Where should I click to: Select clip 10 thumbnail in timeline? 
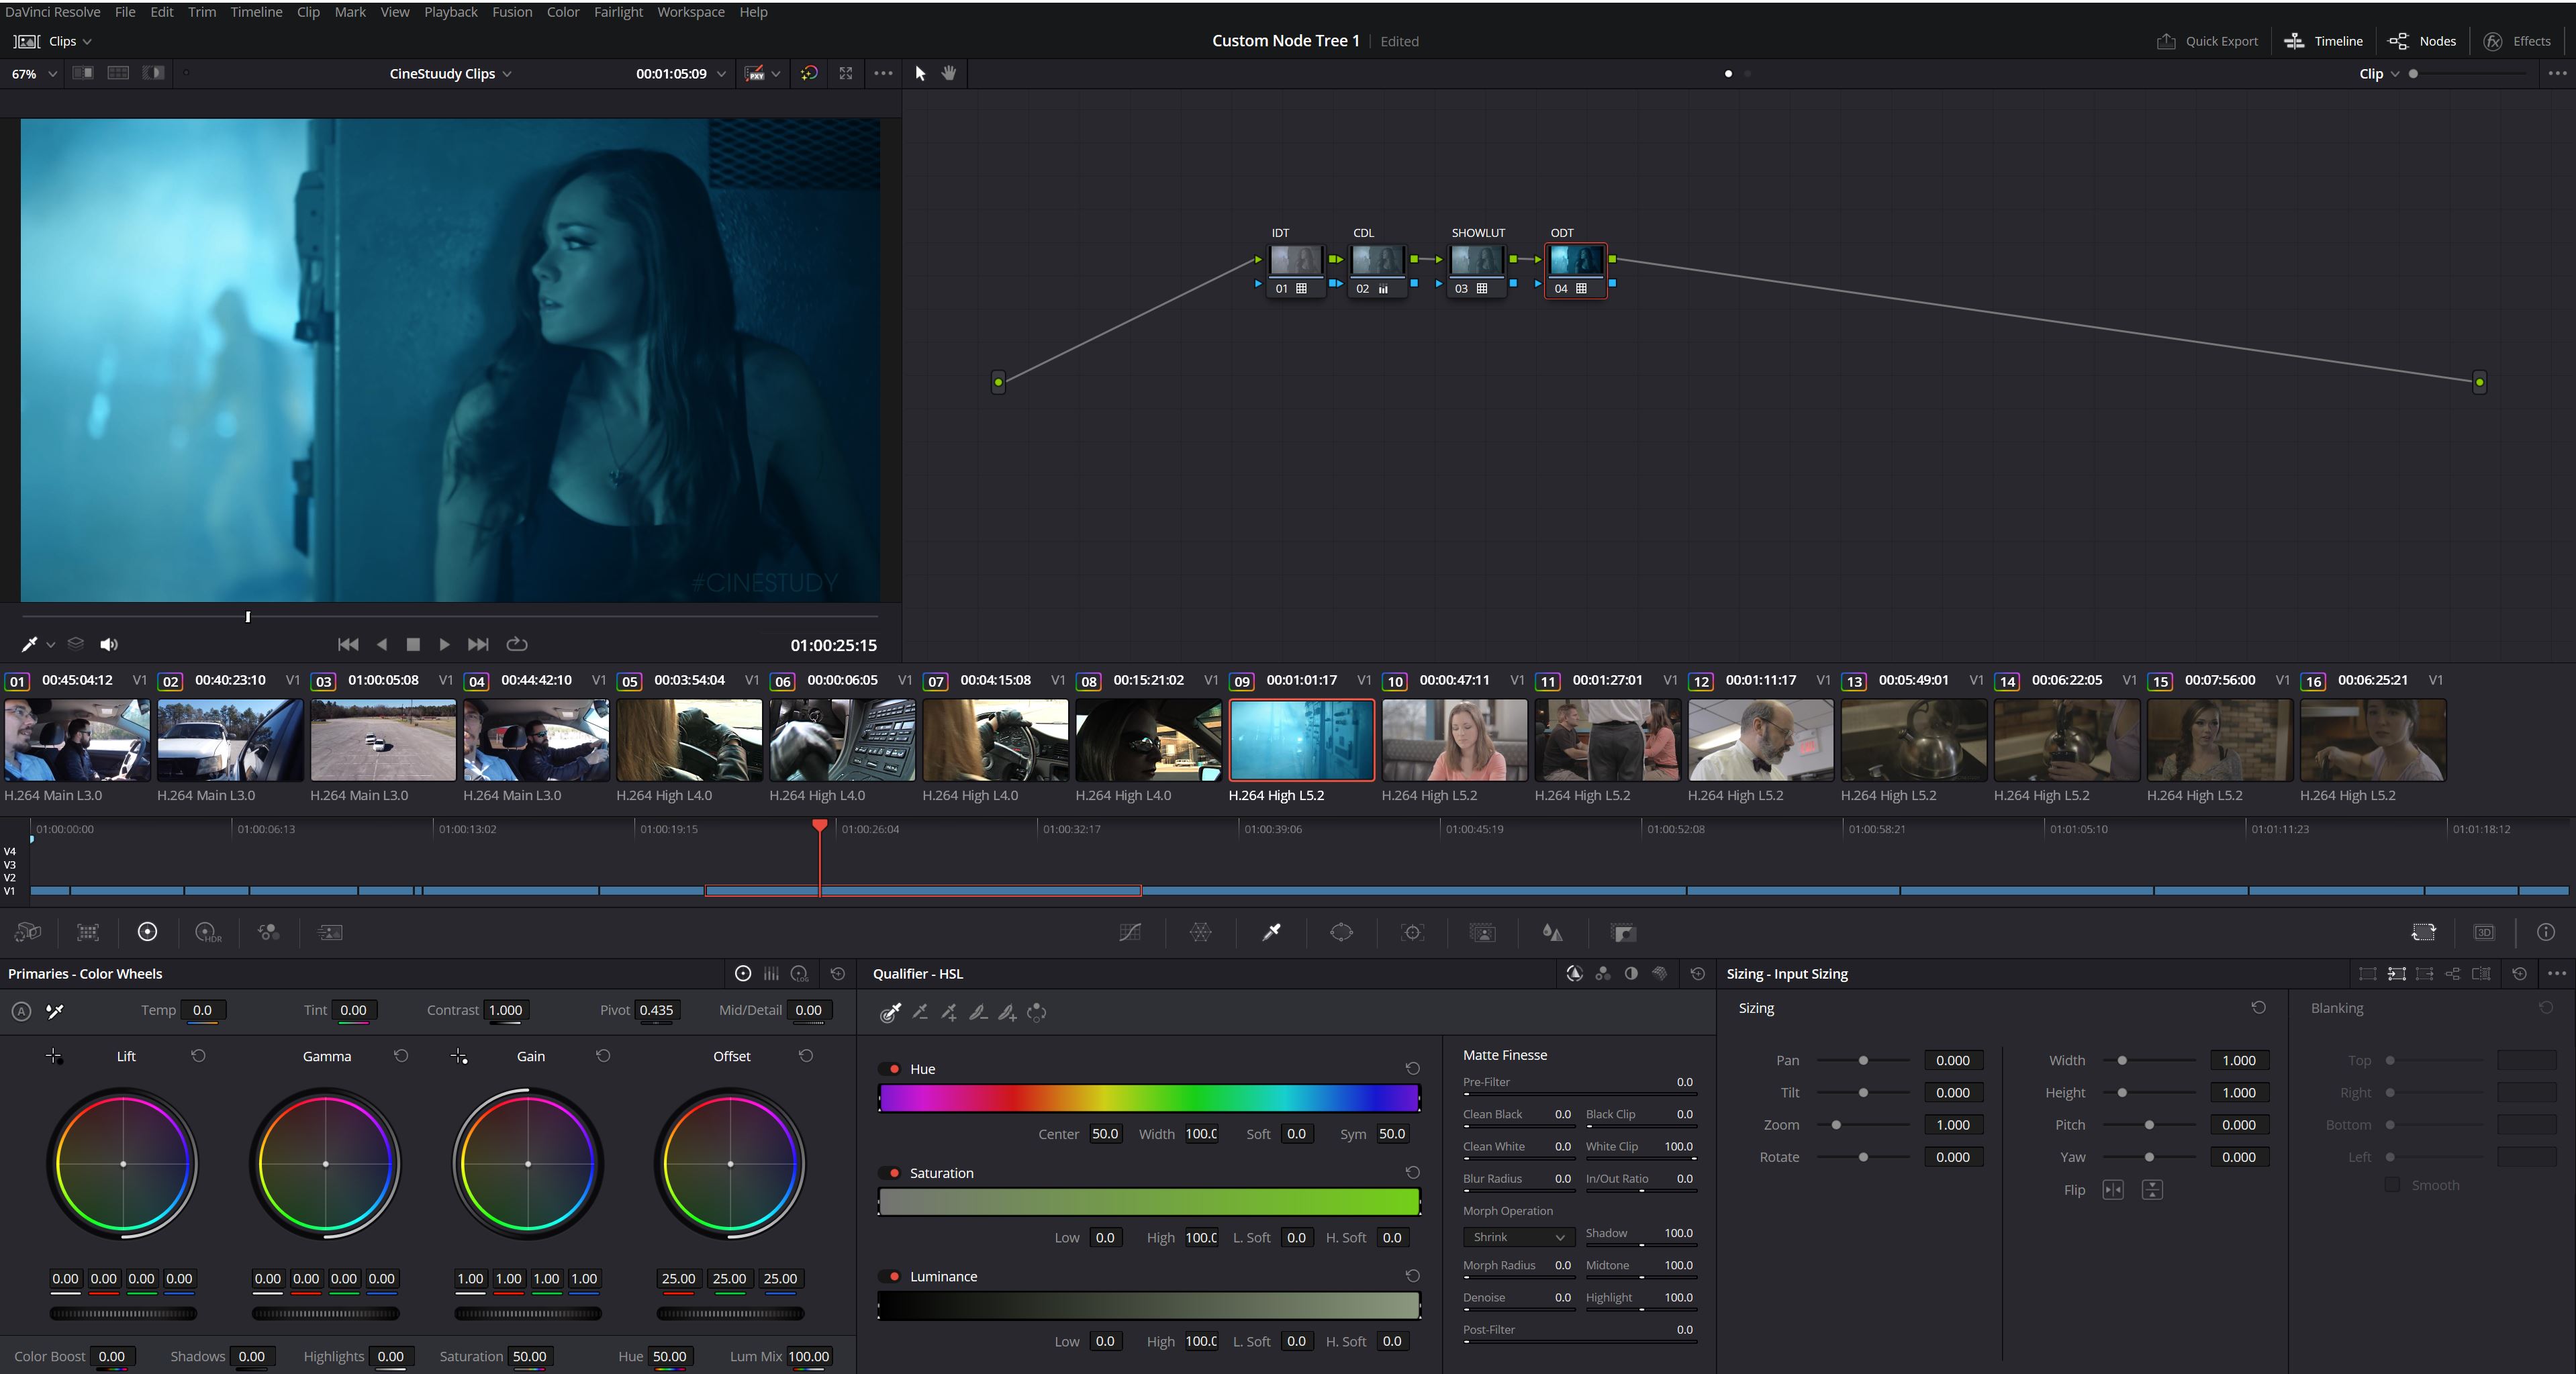pyautogui.click(x=1454, y=740)
